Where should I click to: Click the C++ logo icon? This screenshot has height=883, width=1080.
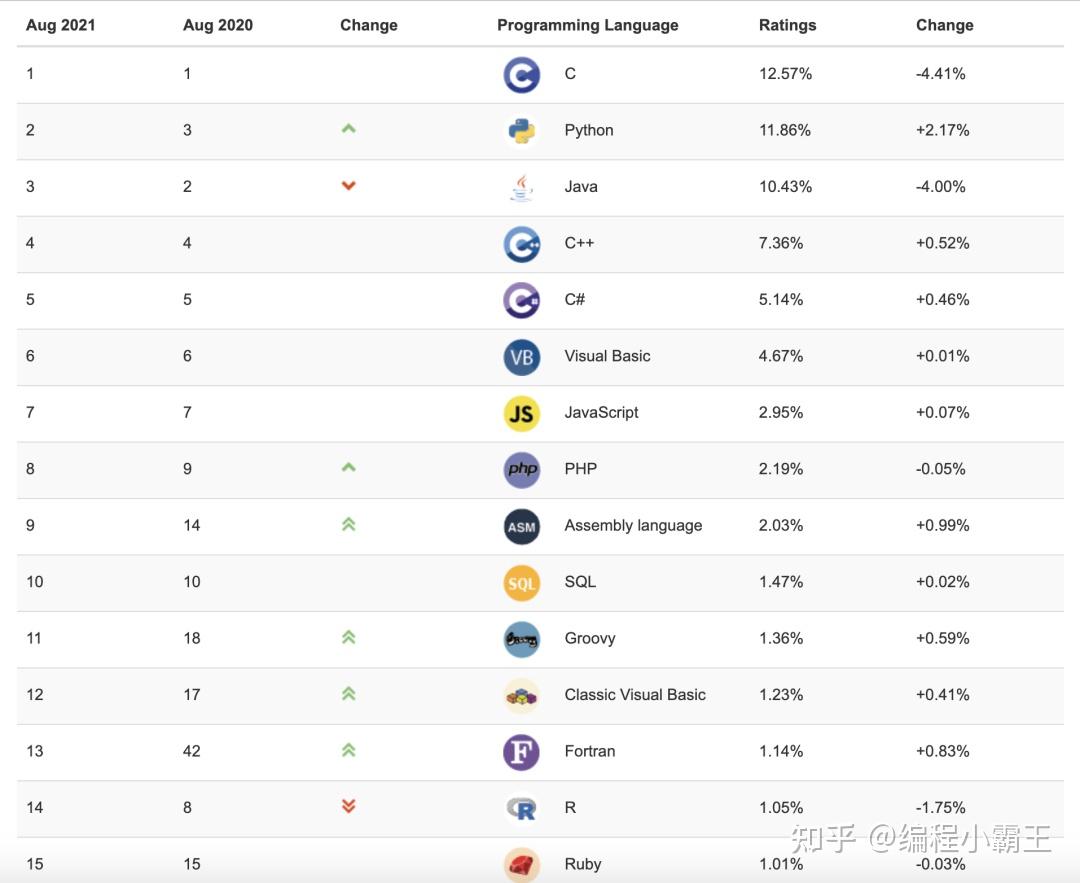(521, 244)
